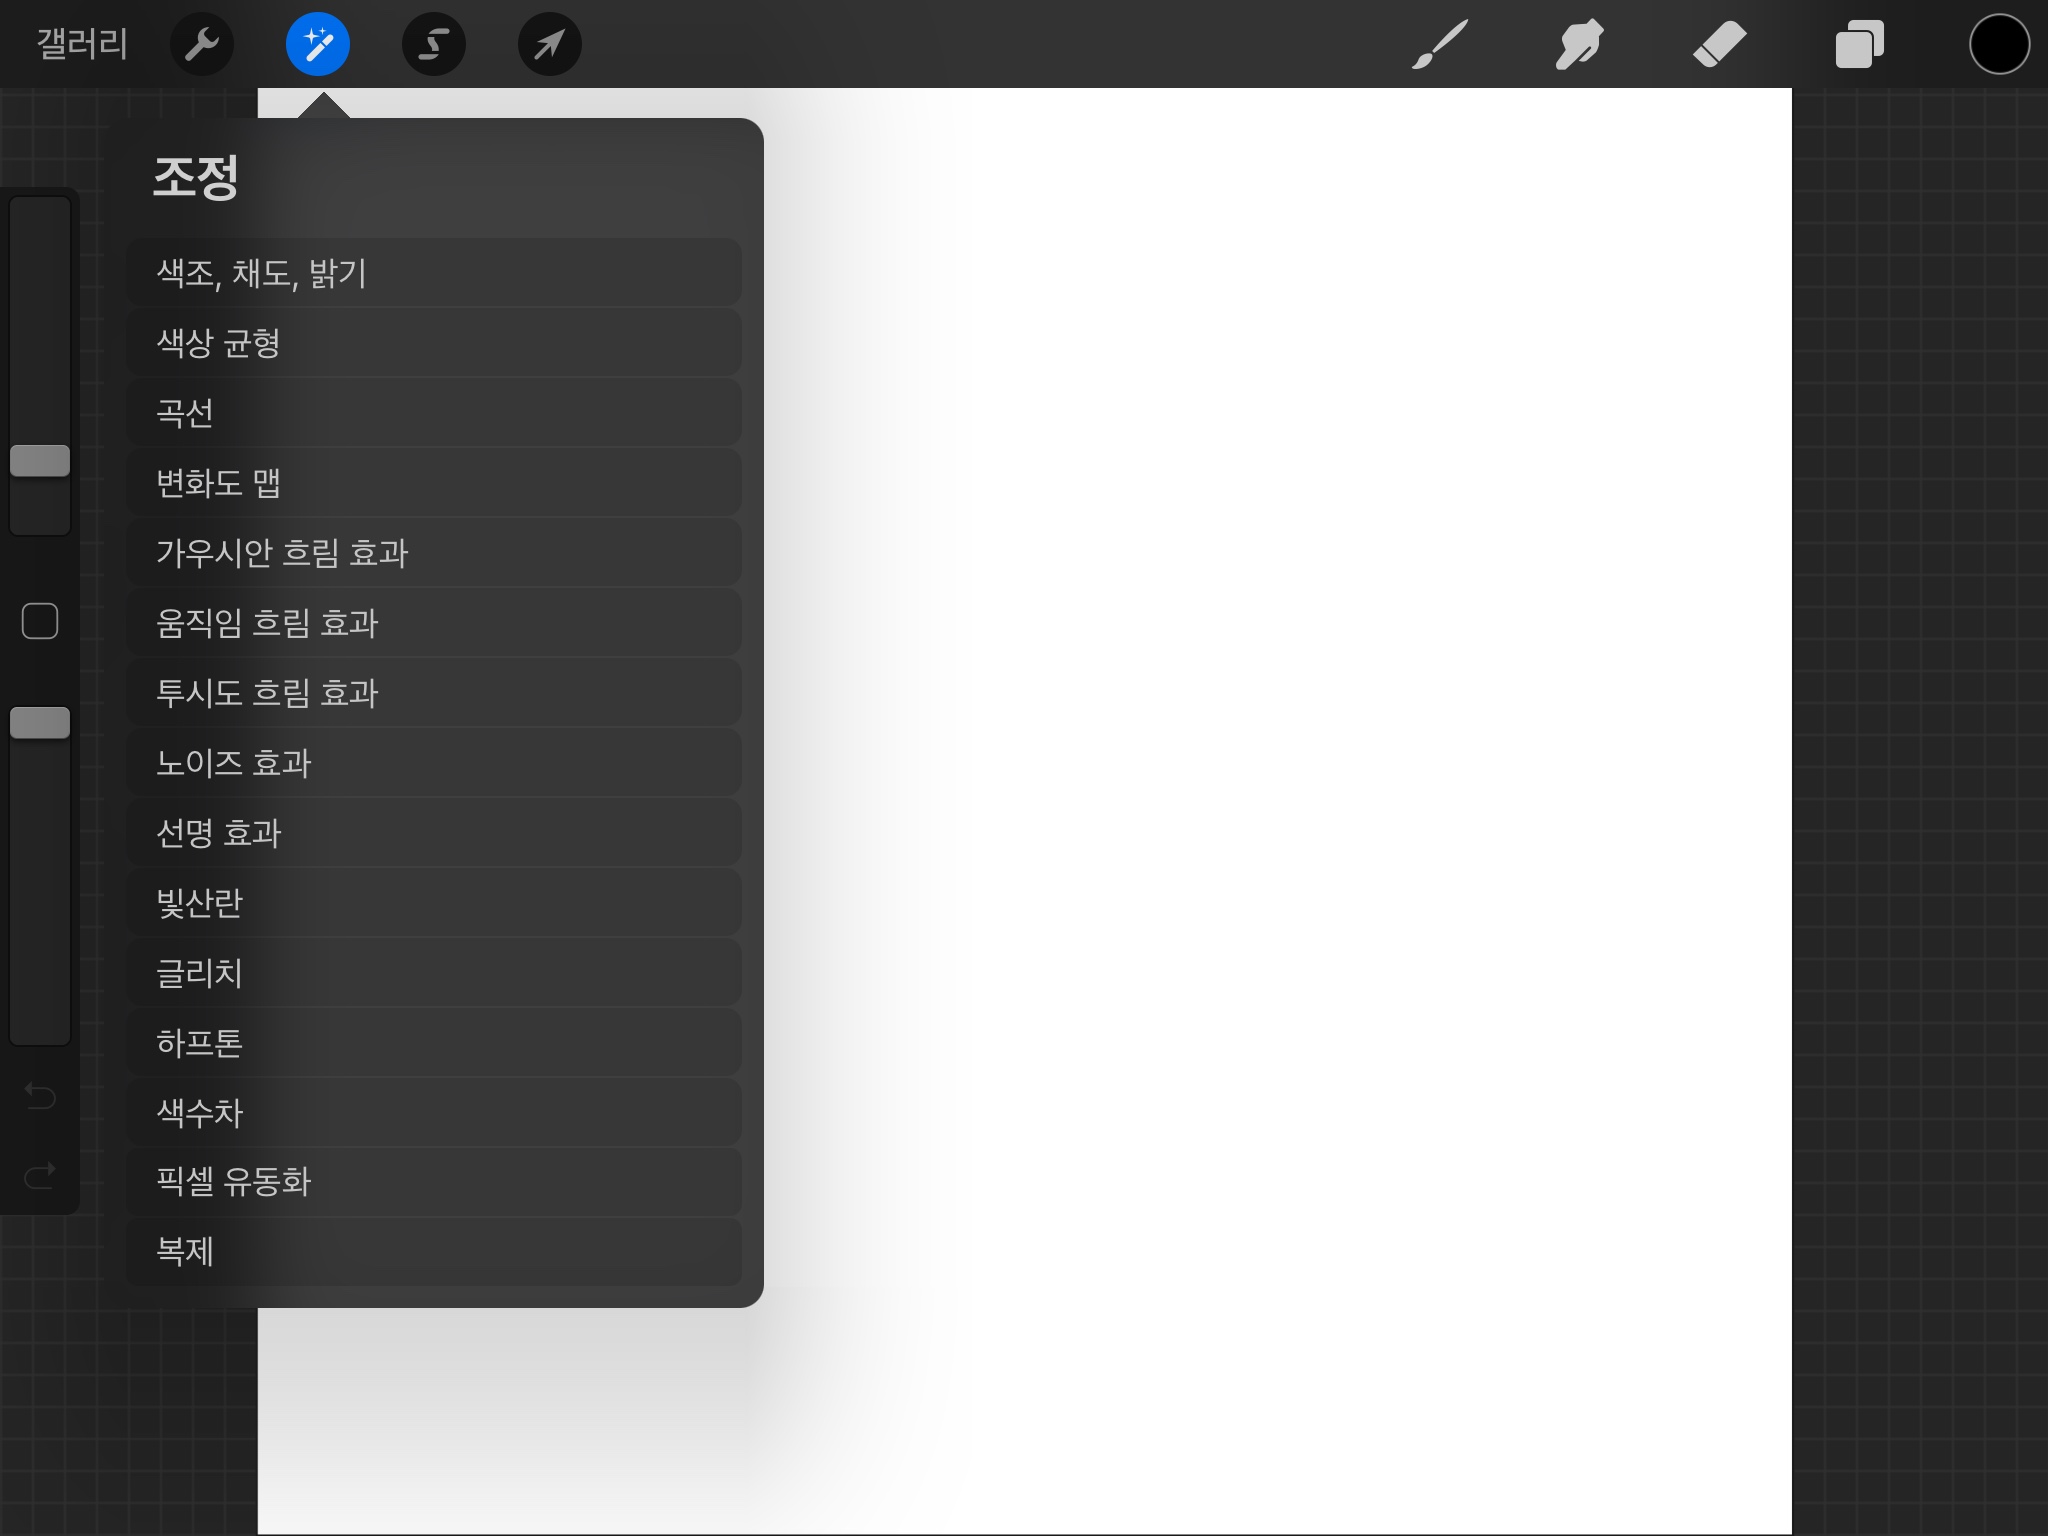Apply 가우시안 흐림 효과

(434, 553)
